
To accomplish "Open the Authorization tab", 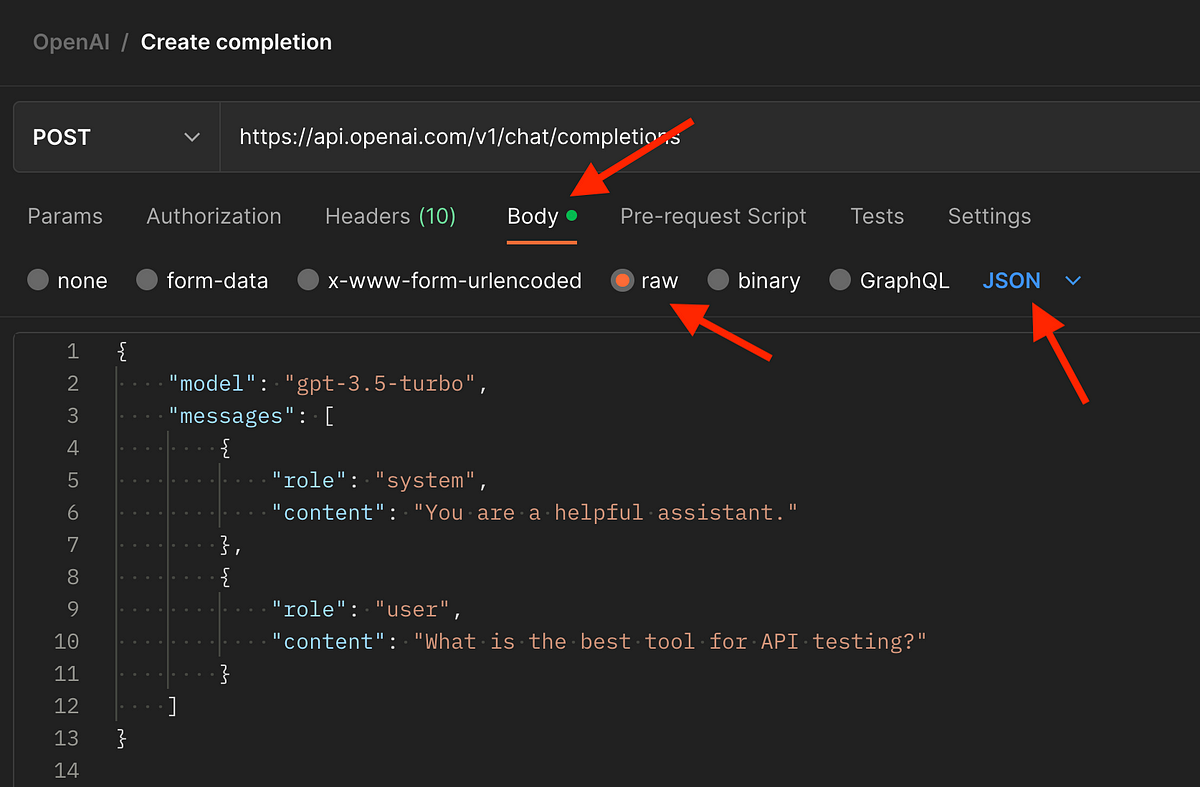I will click(214, 216).
